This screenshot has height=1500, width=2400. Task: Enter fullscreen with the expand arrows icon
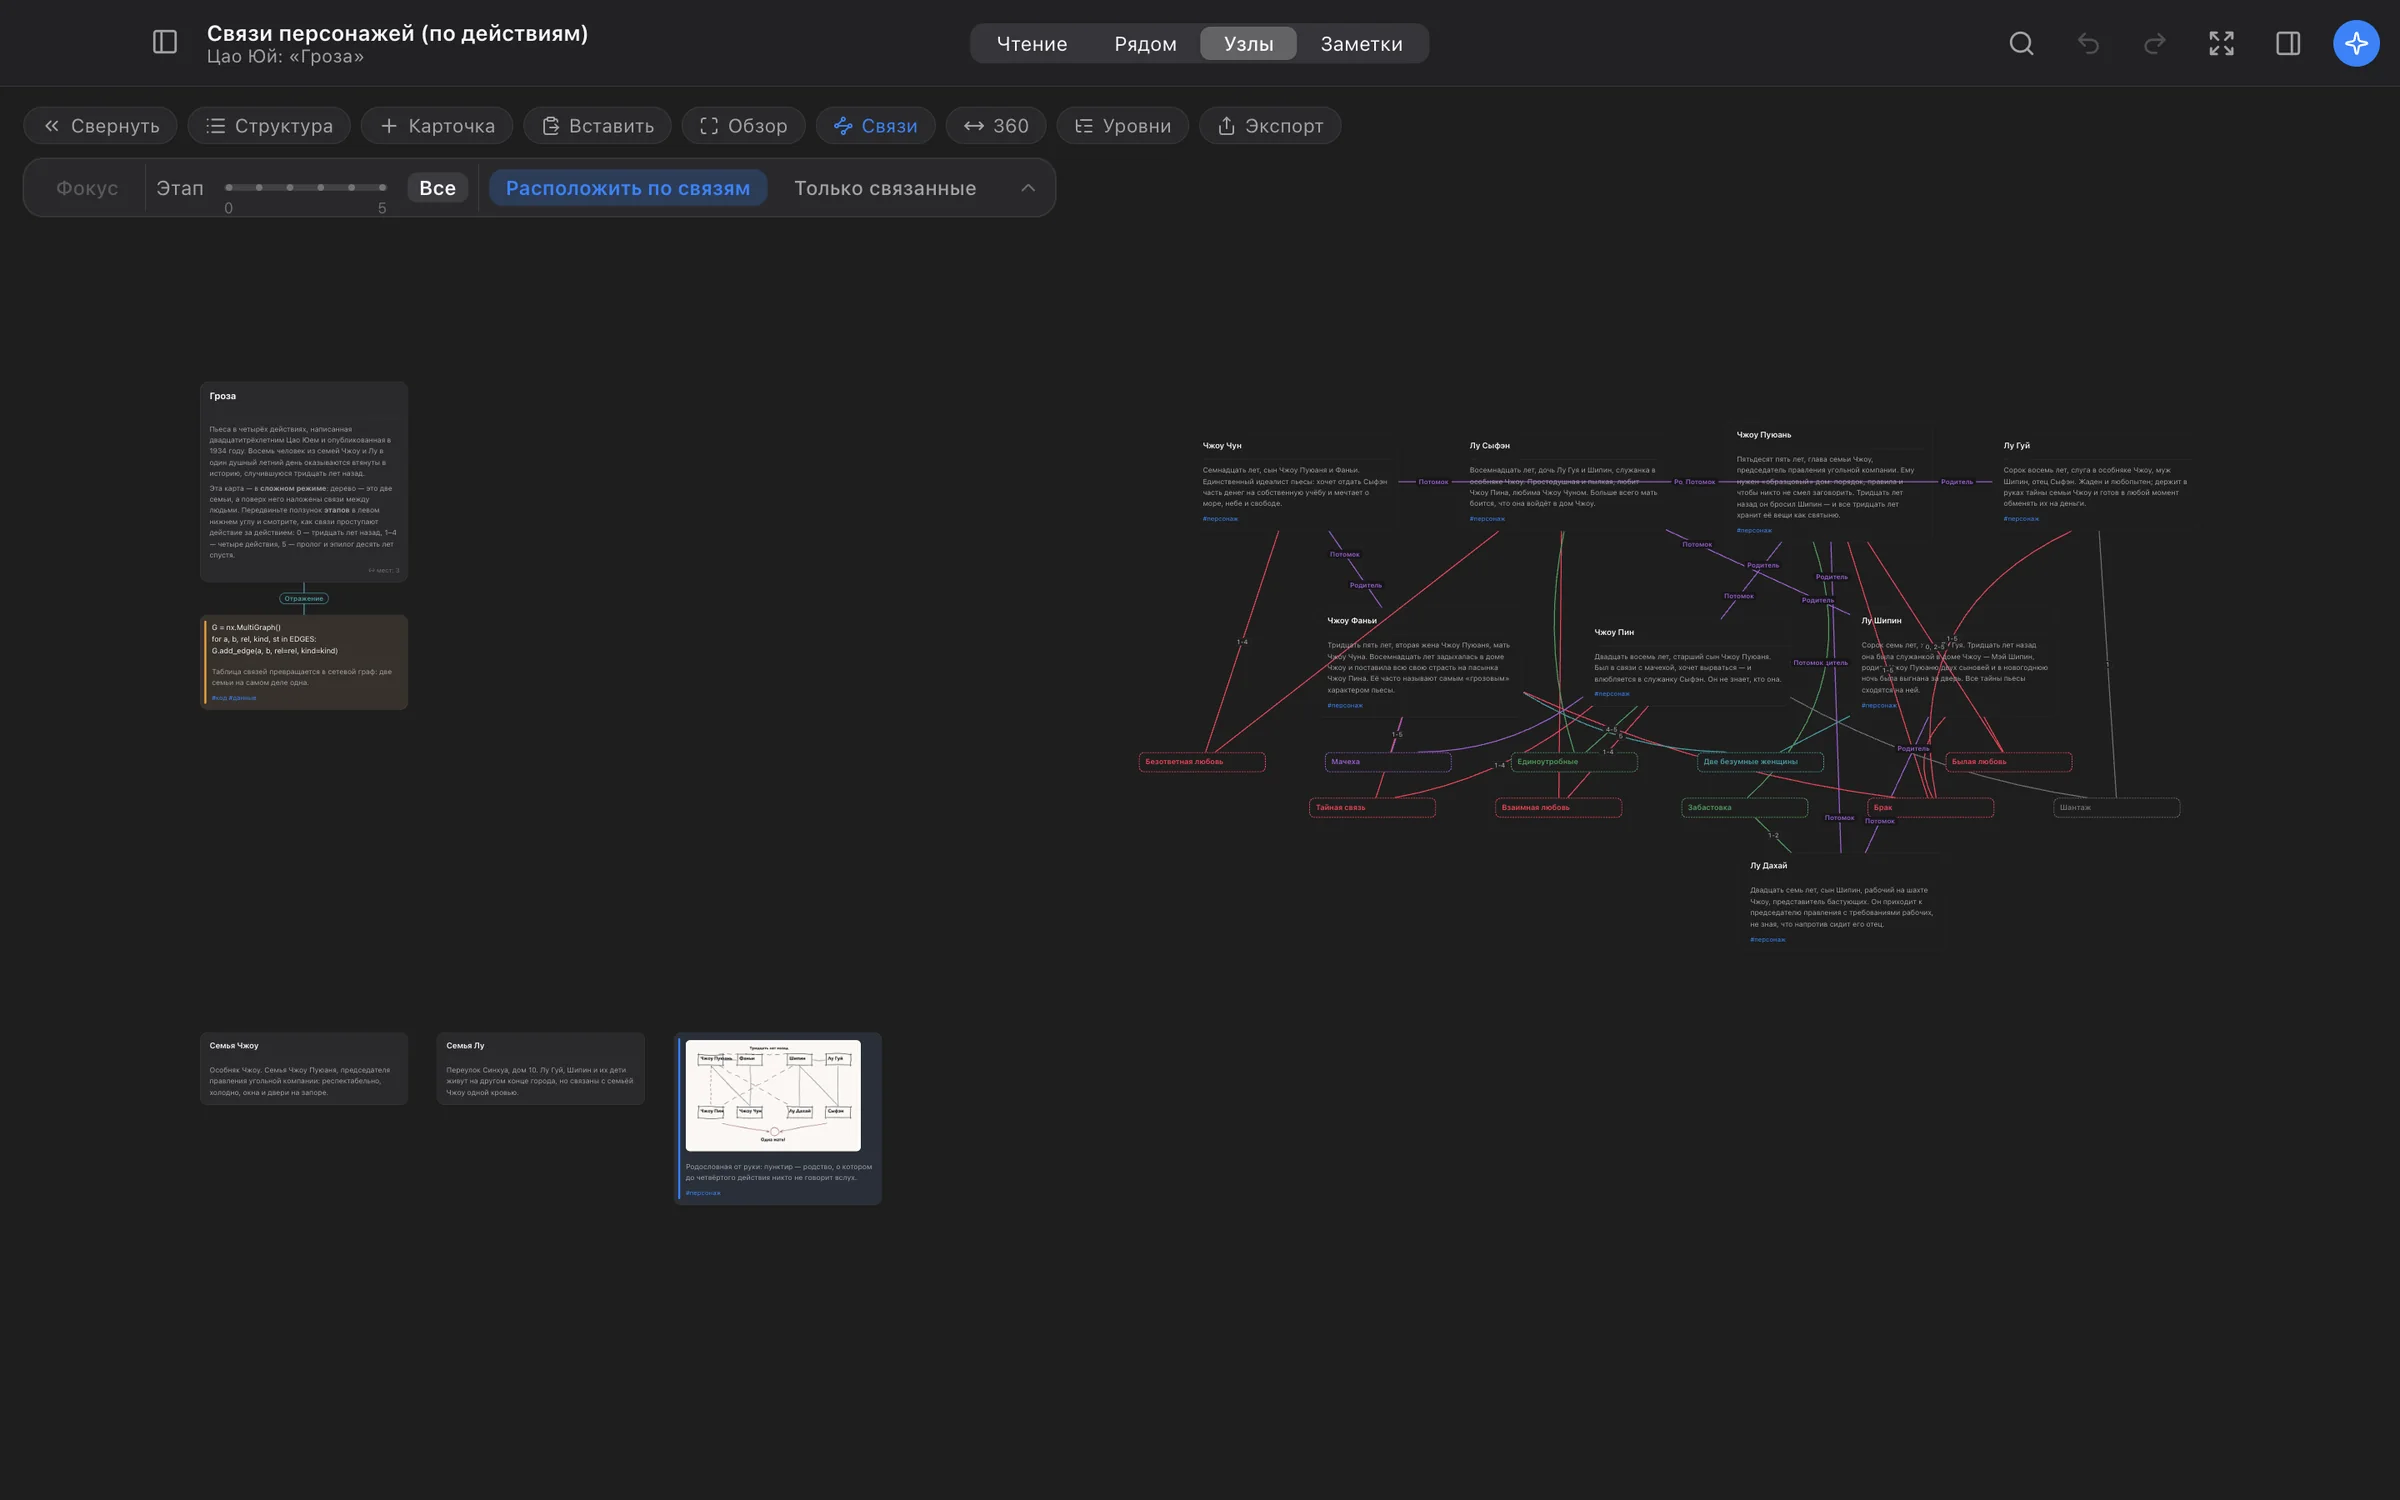pyautogui.click(x=2221, y=43)
